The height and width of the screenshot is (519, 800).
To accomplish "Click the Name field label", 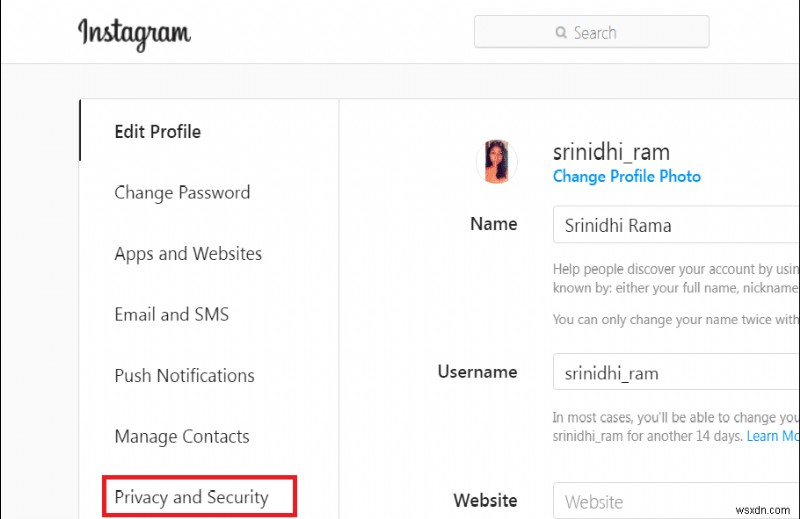I will [494, 225].
